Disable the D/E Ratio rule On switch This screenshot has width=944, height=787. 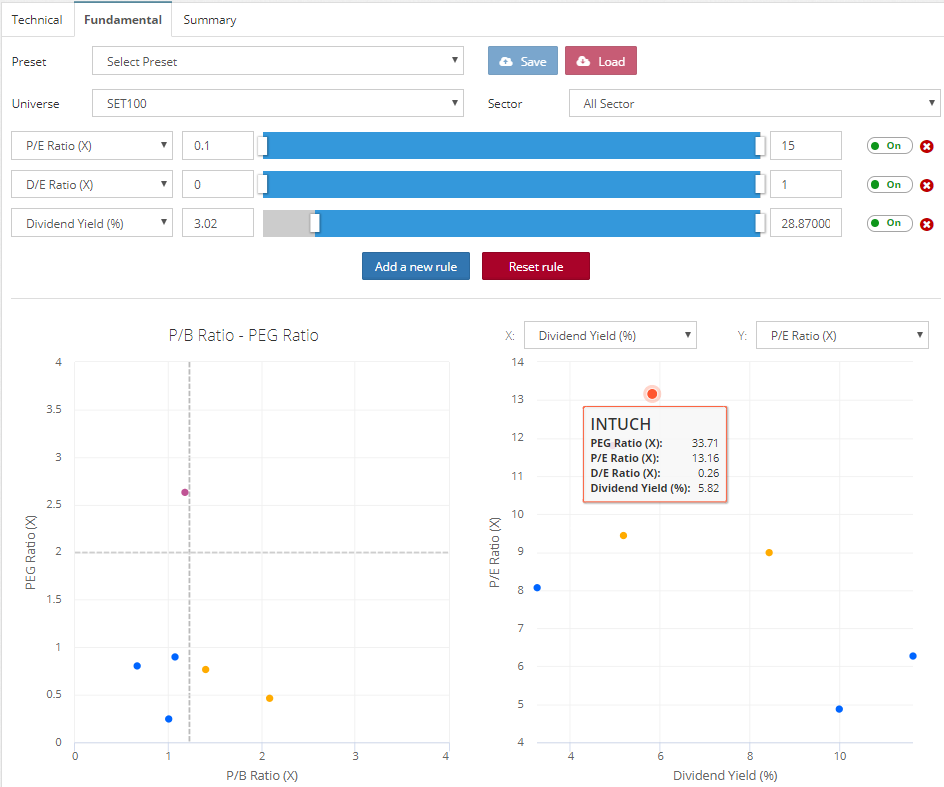(889, 185)
